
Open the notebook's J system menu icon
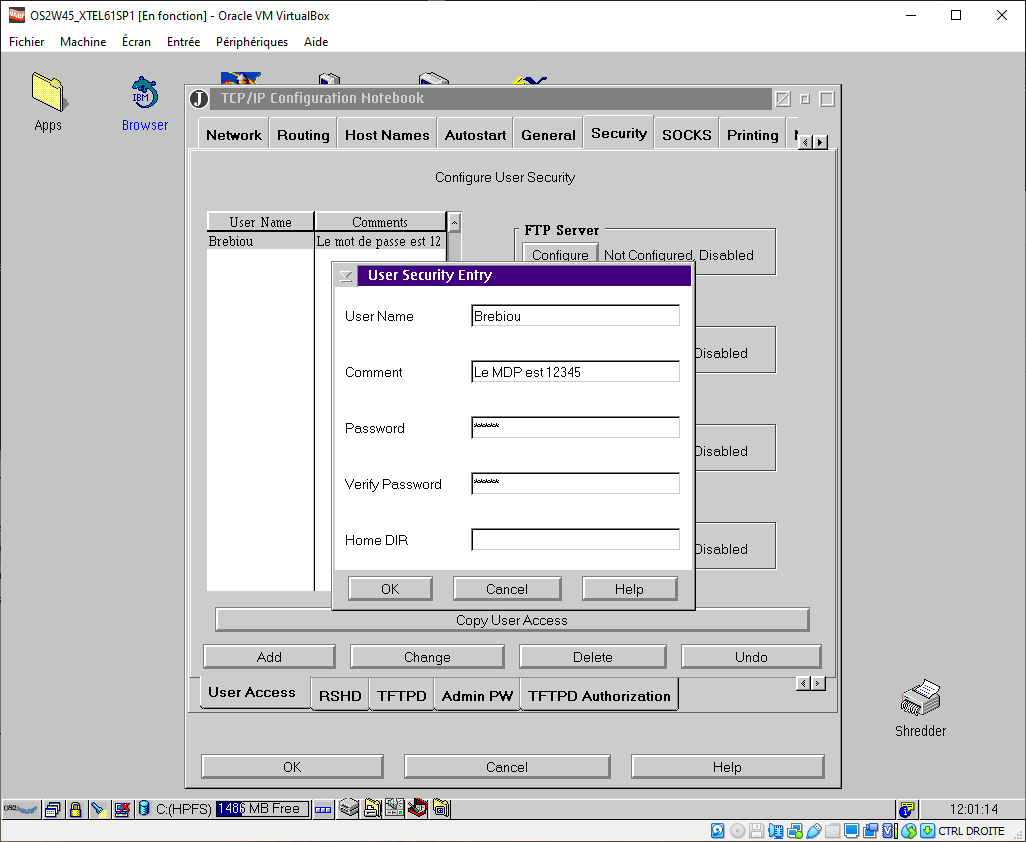click(x=199, y=99)
